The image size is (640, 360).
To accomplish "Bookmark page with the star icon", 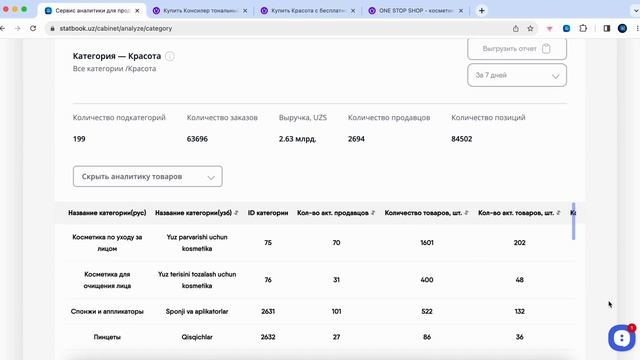I will [x=530, y=29].
